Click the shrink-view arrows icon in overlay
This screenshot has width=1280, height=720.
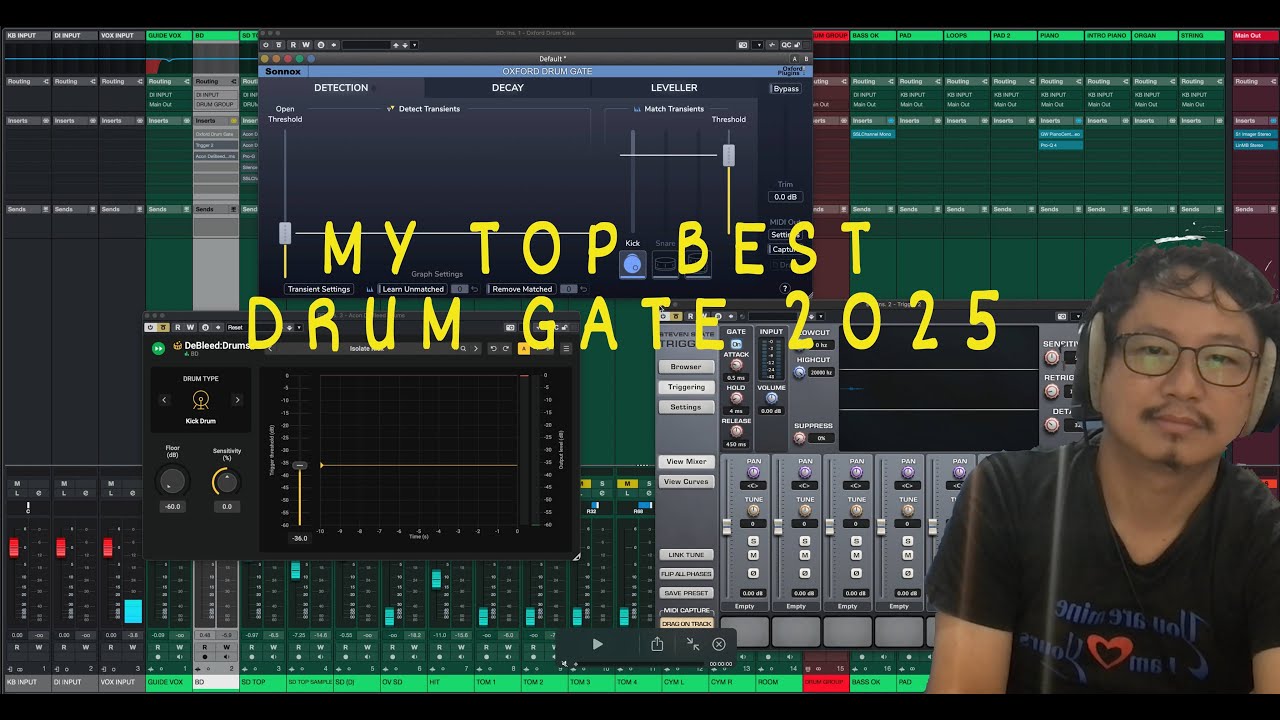pos(693,644)
